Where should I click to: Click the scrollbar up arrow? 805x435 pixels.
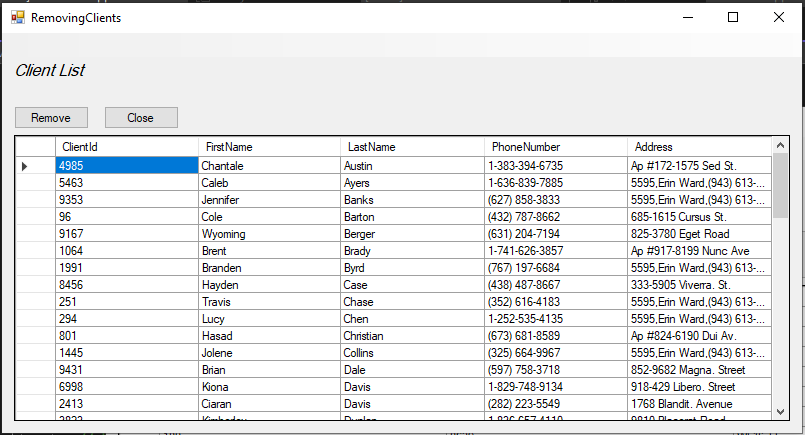click(780, 145)
